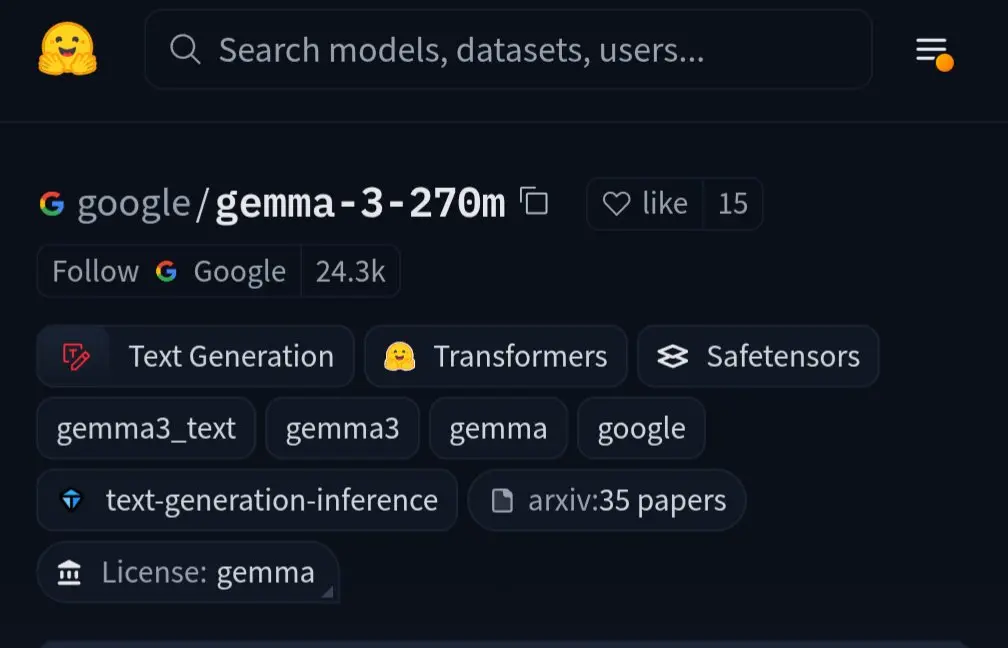Open the hamburger menu with notification dot
The height and width of the screenshot is (648, 1008).
[x=934, y=53]
